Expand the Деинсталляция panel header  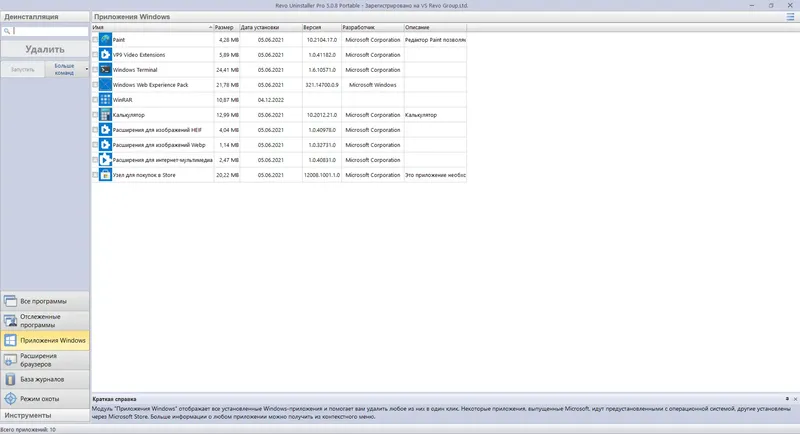pyautogui.click(x=45, y=17)
